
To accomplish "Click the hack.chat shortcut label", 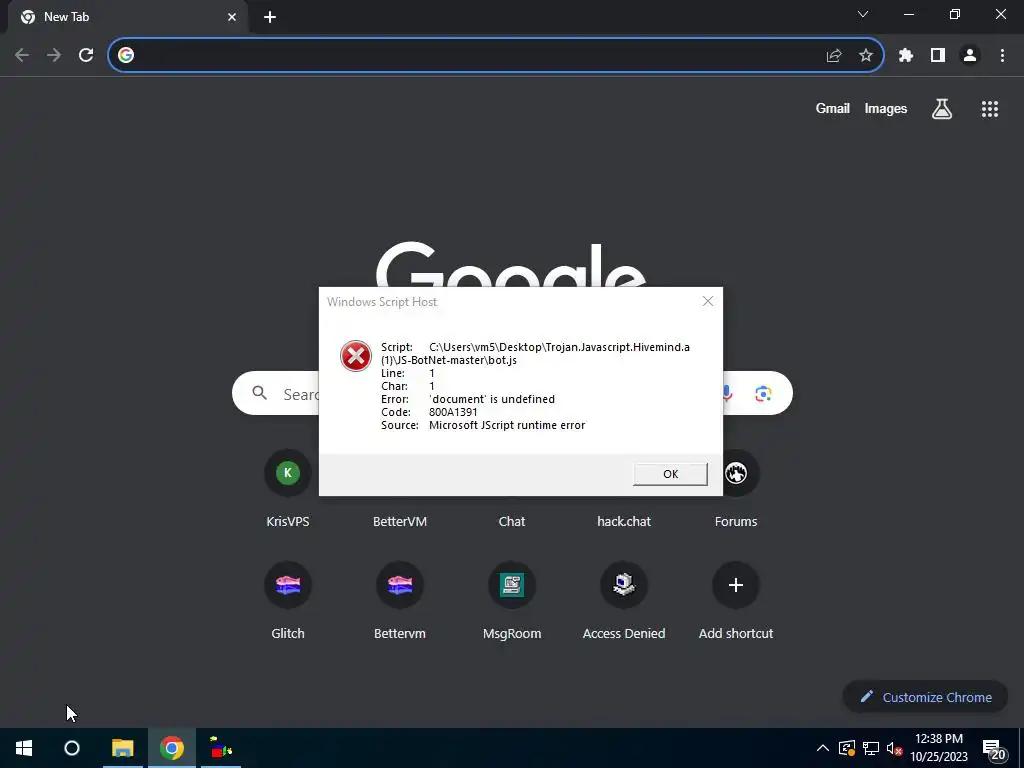I will [624, 522].
